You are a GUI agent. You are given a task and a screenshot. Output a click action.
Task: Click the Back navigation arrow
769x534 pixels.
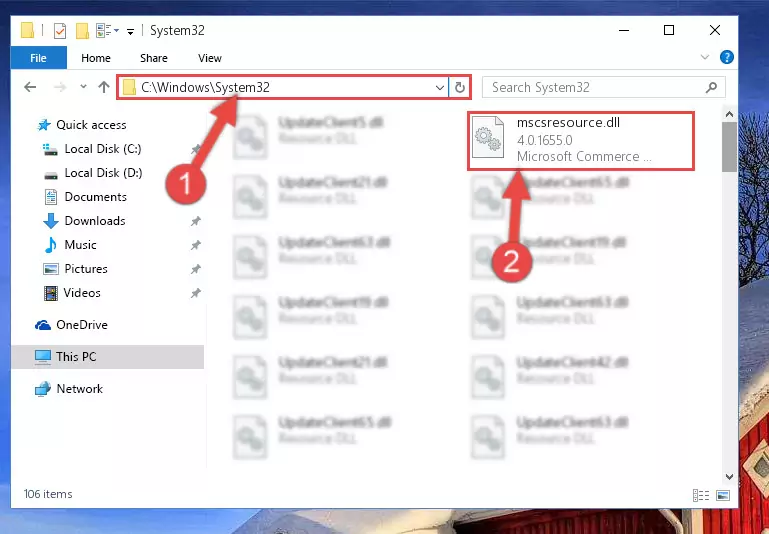[x=30, y=87]
